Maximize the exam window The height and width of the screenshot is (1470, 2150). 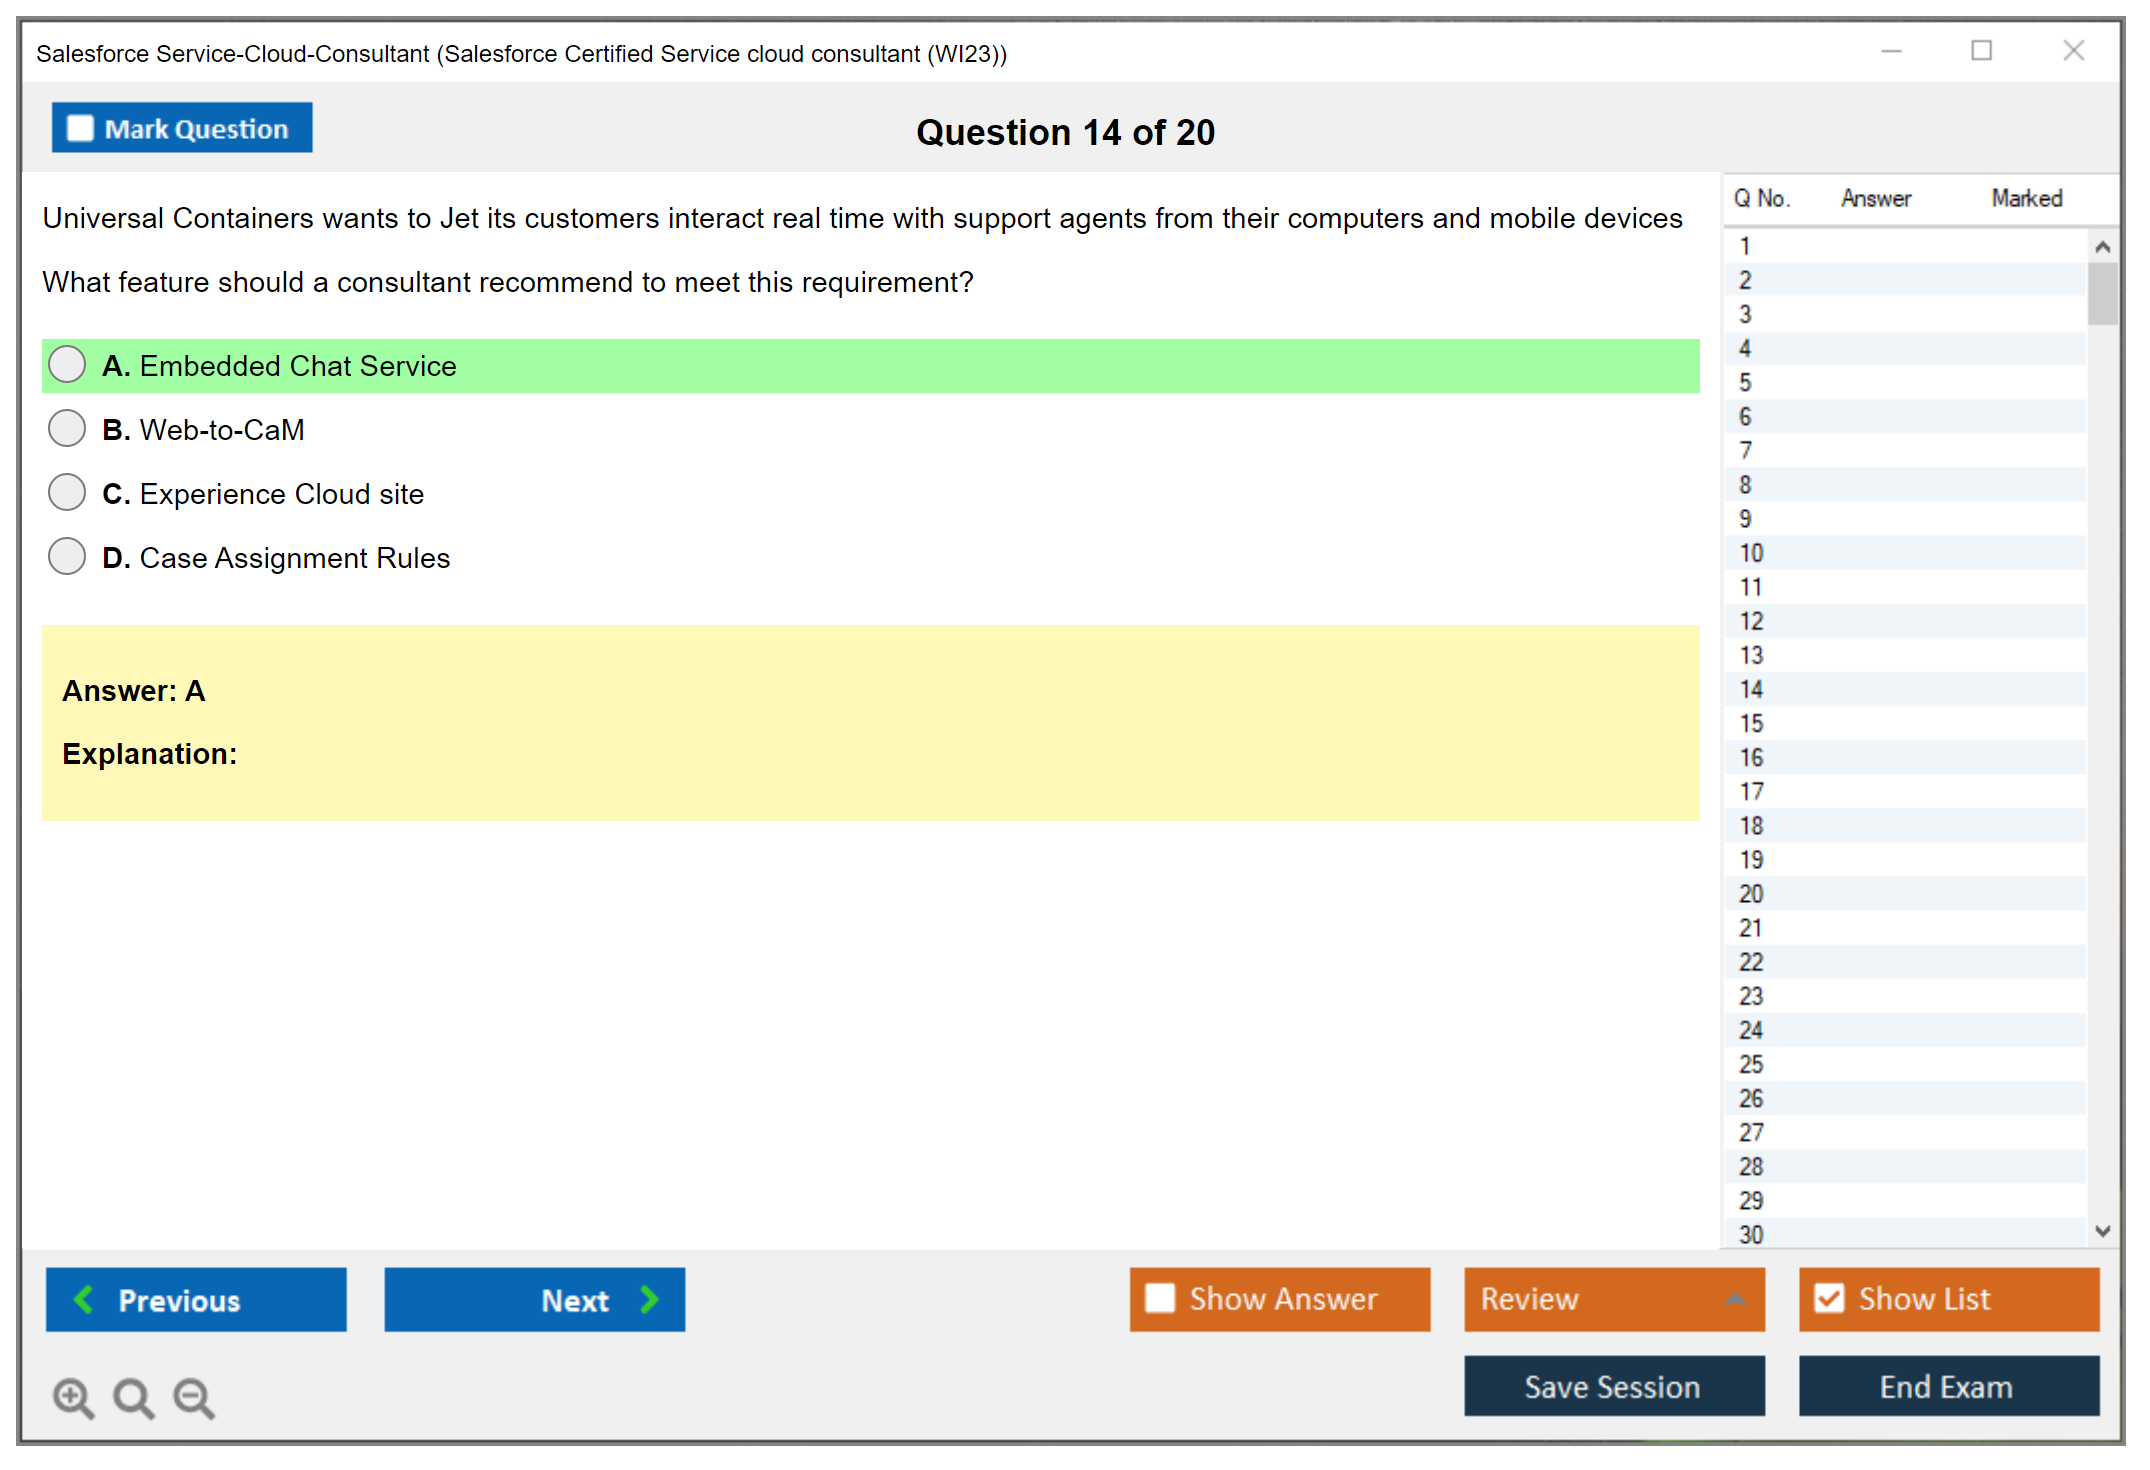coord(1981,51)
